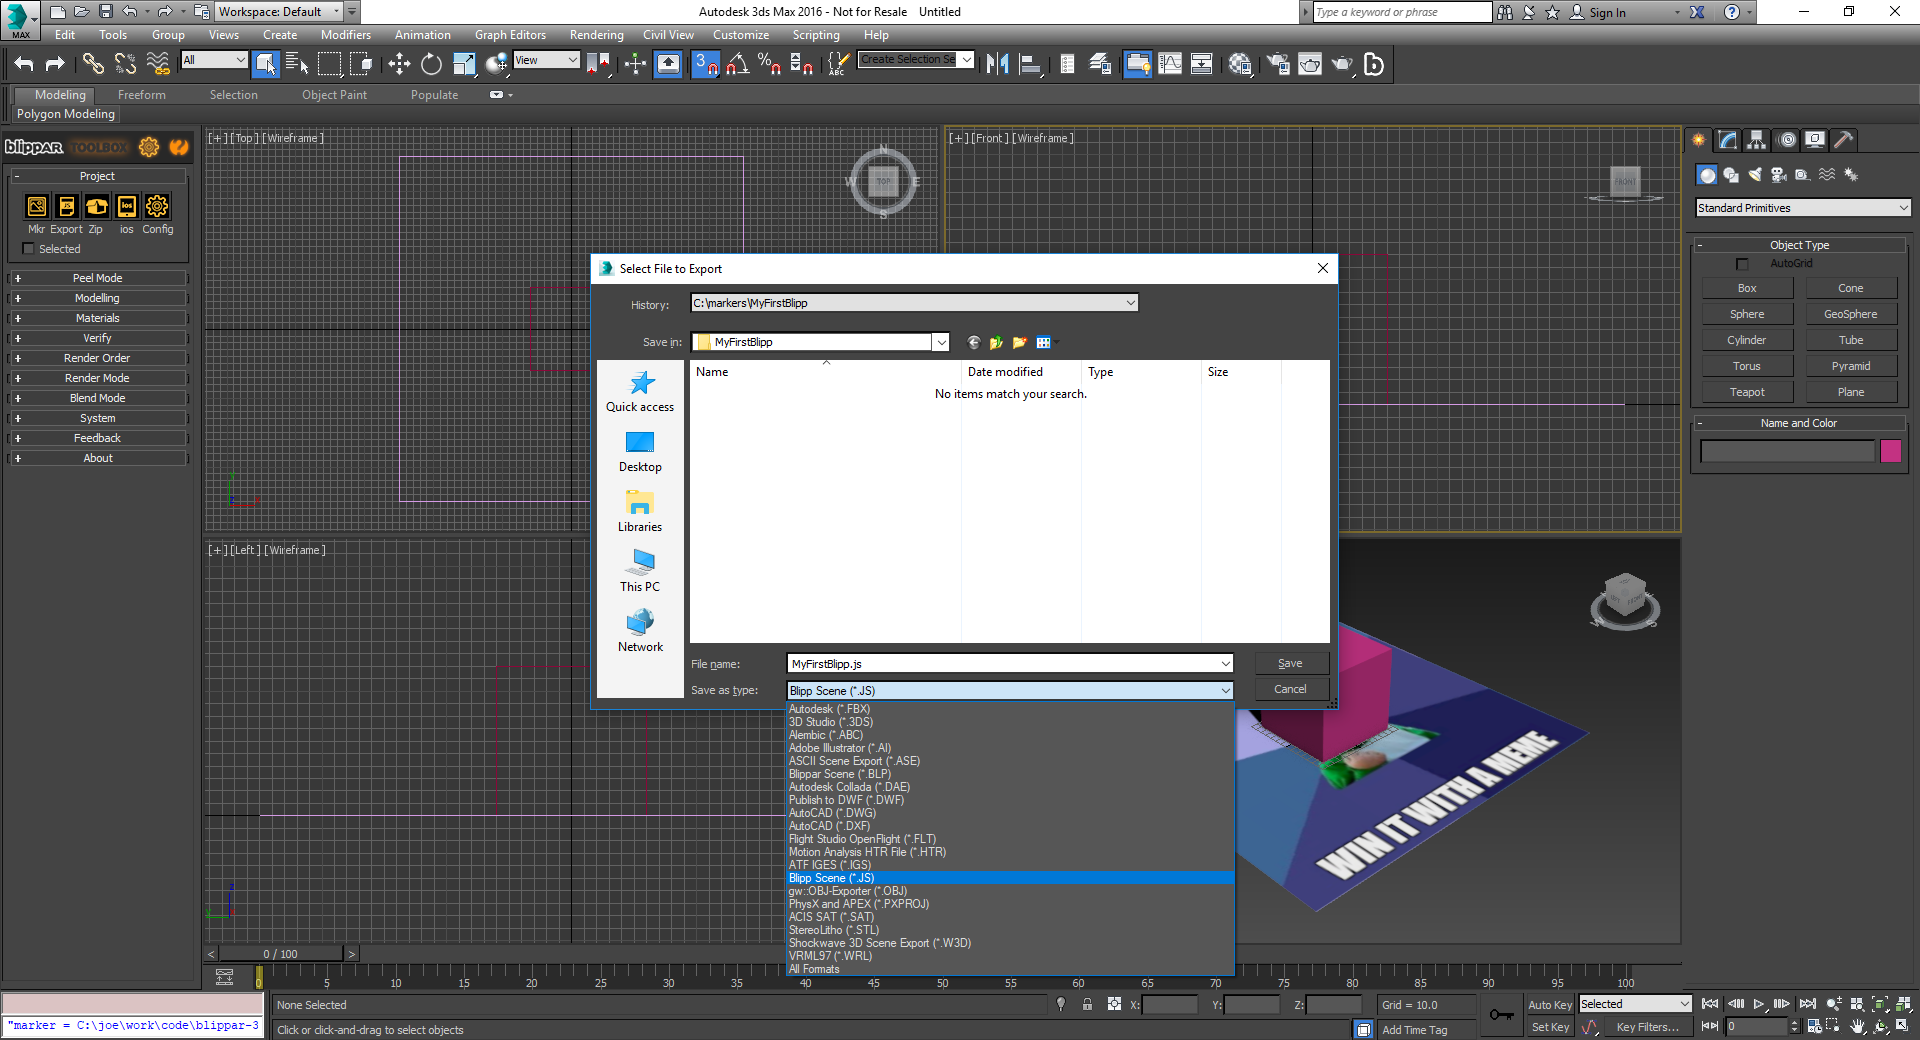Tick the Selected checkbox in Project panel

tap(28, 249)
